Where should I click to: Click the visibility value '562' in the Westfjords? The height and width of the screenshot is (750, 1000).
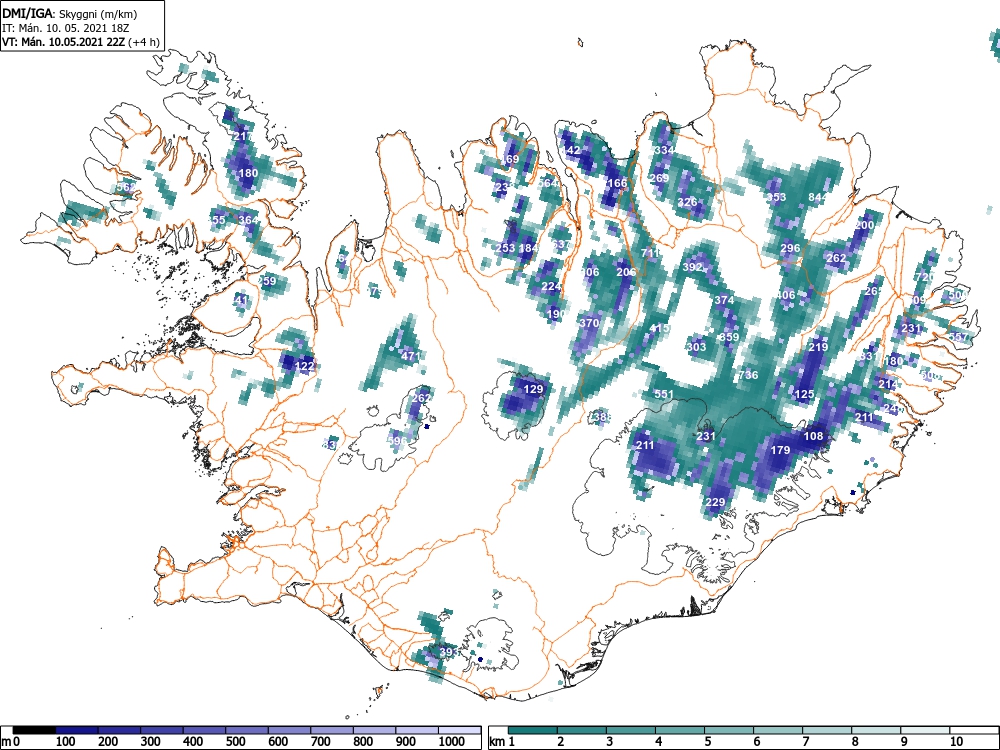pyautogui.click(x=126, y=187)
